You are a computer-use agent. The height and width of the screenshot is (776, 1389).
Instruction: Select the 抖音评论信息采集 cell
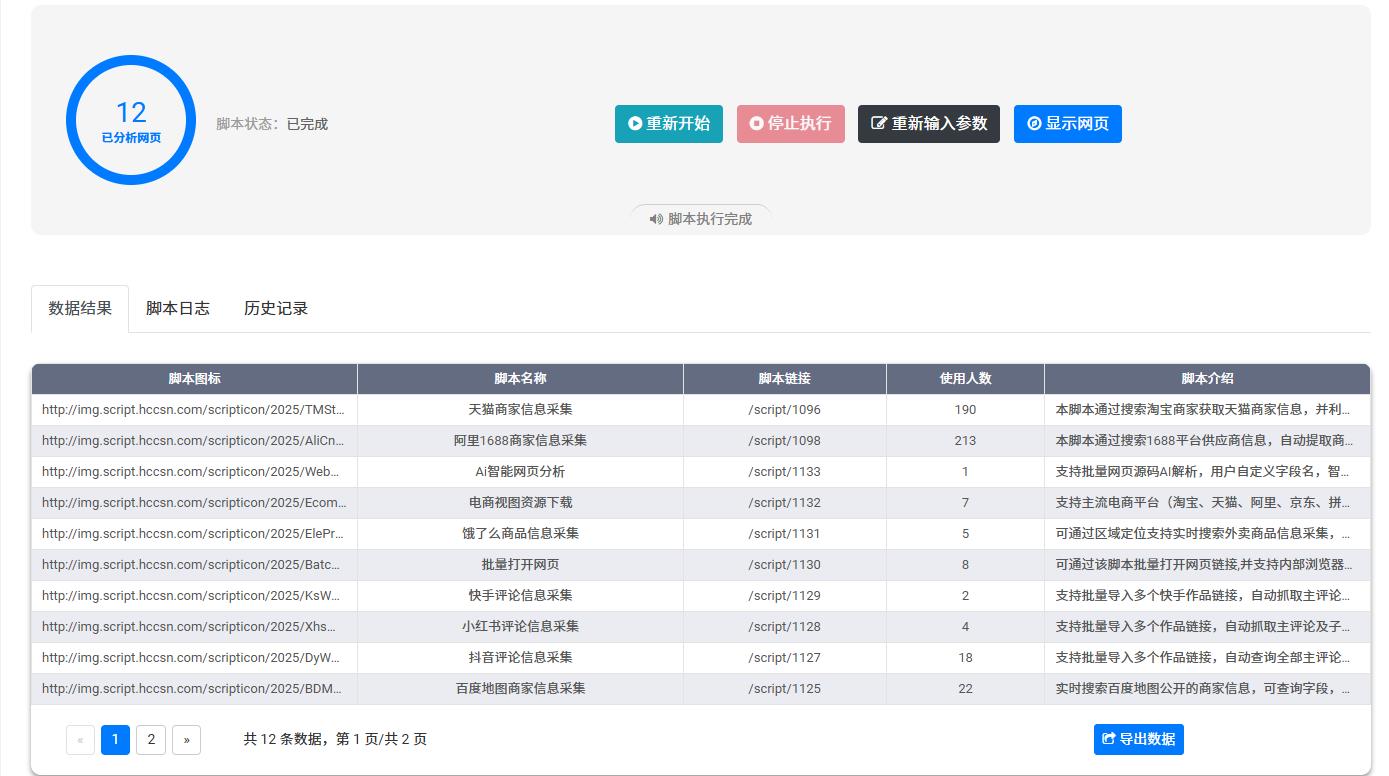(520, 658)
